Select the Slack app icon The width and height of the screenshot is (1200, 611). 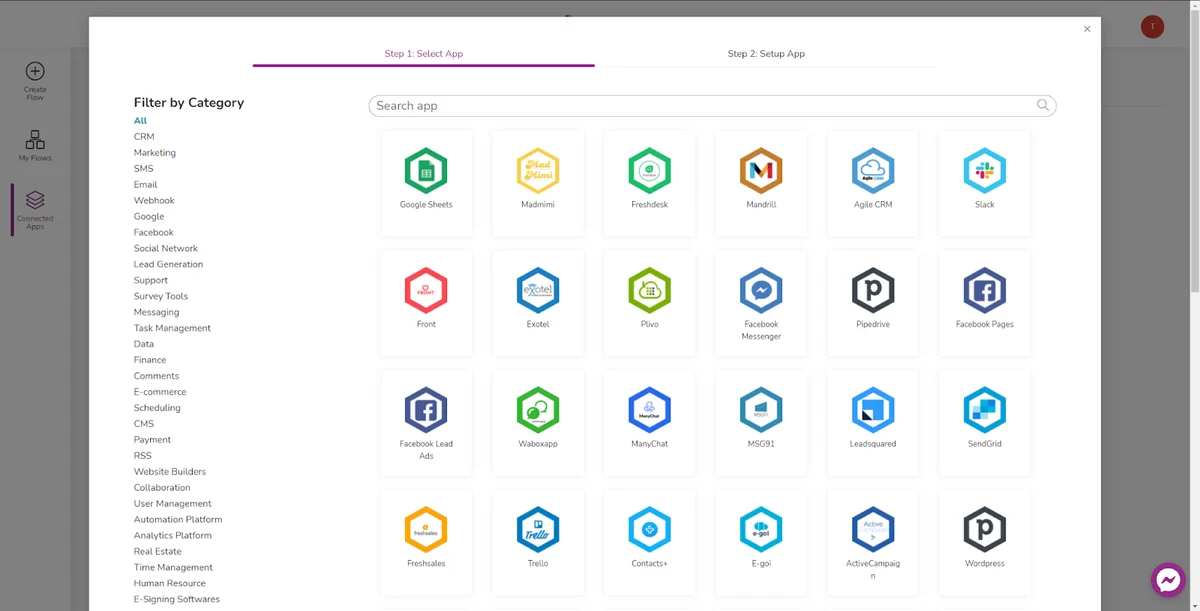(984, 171)
